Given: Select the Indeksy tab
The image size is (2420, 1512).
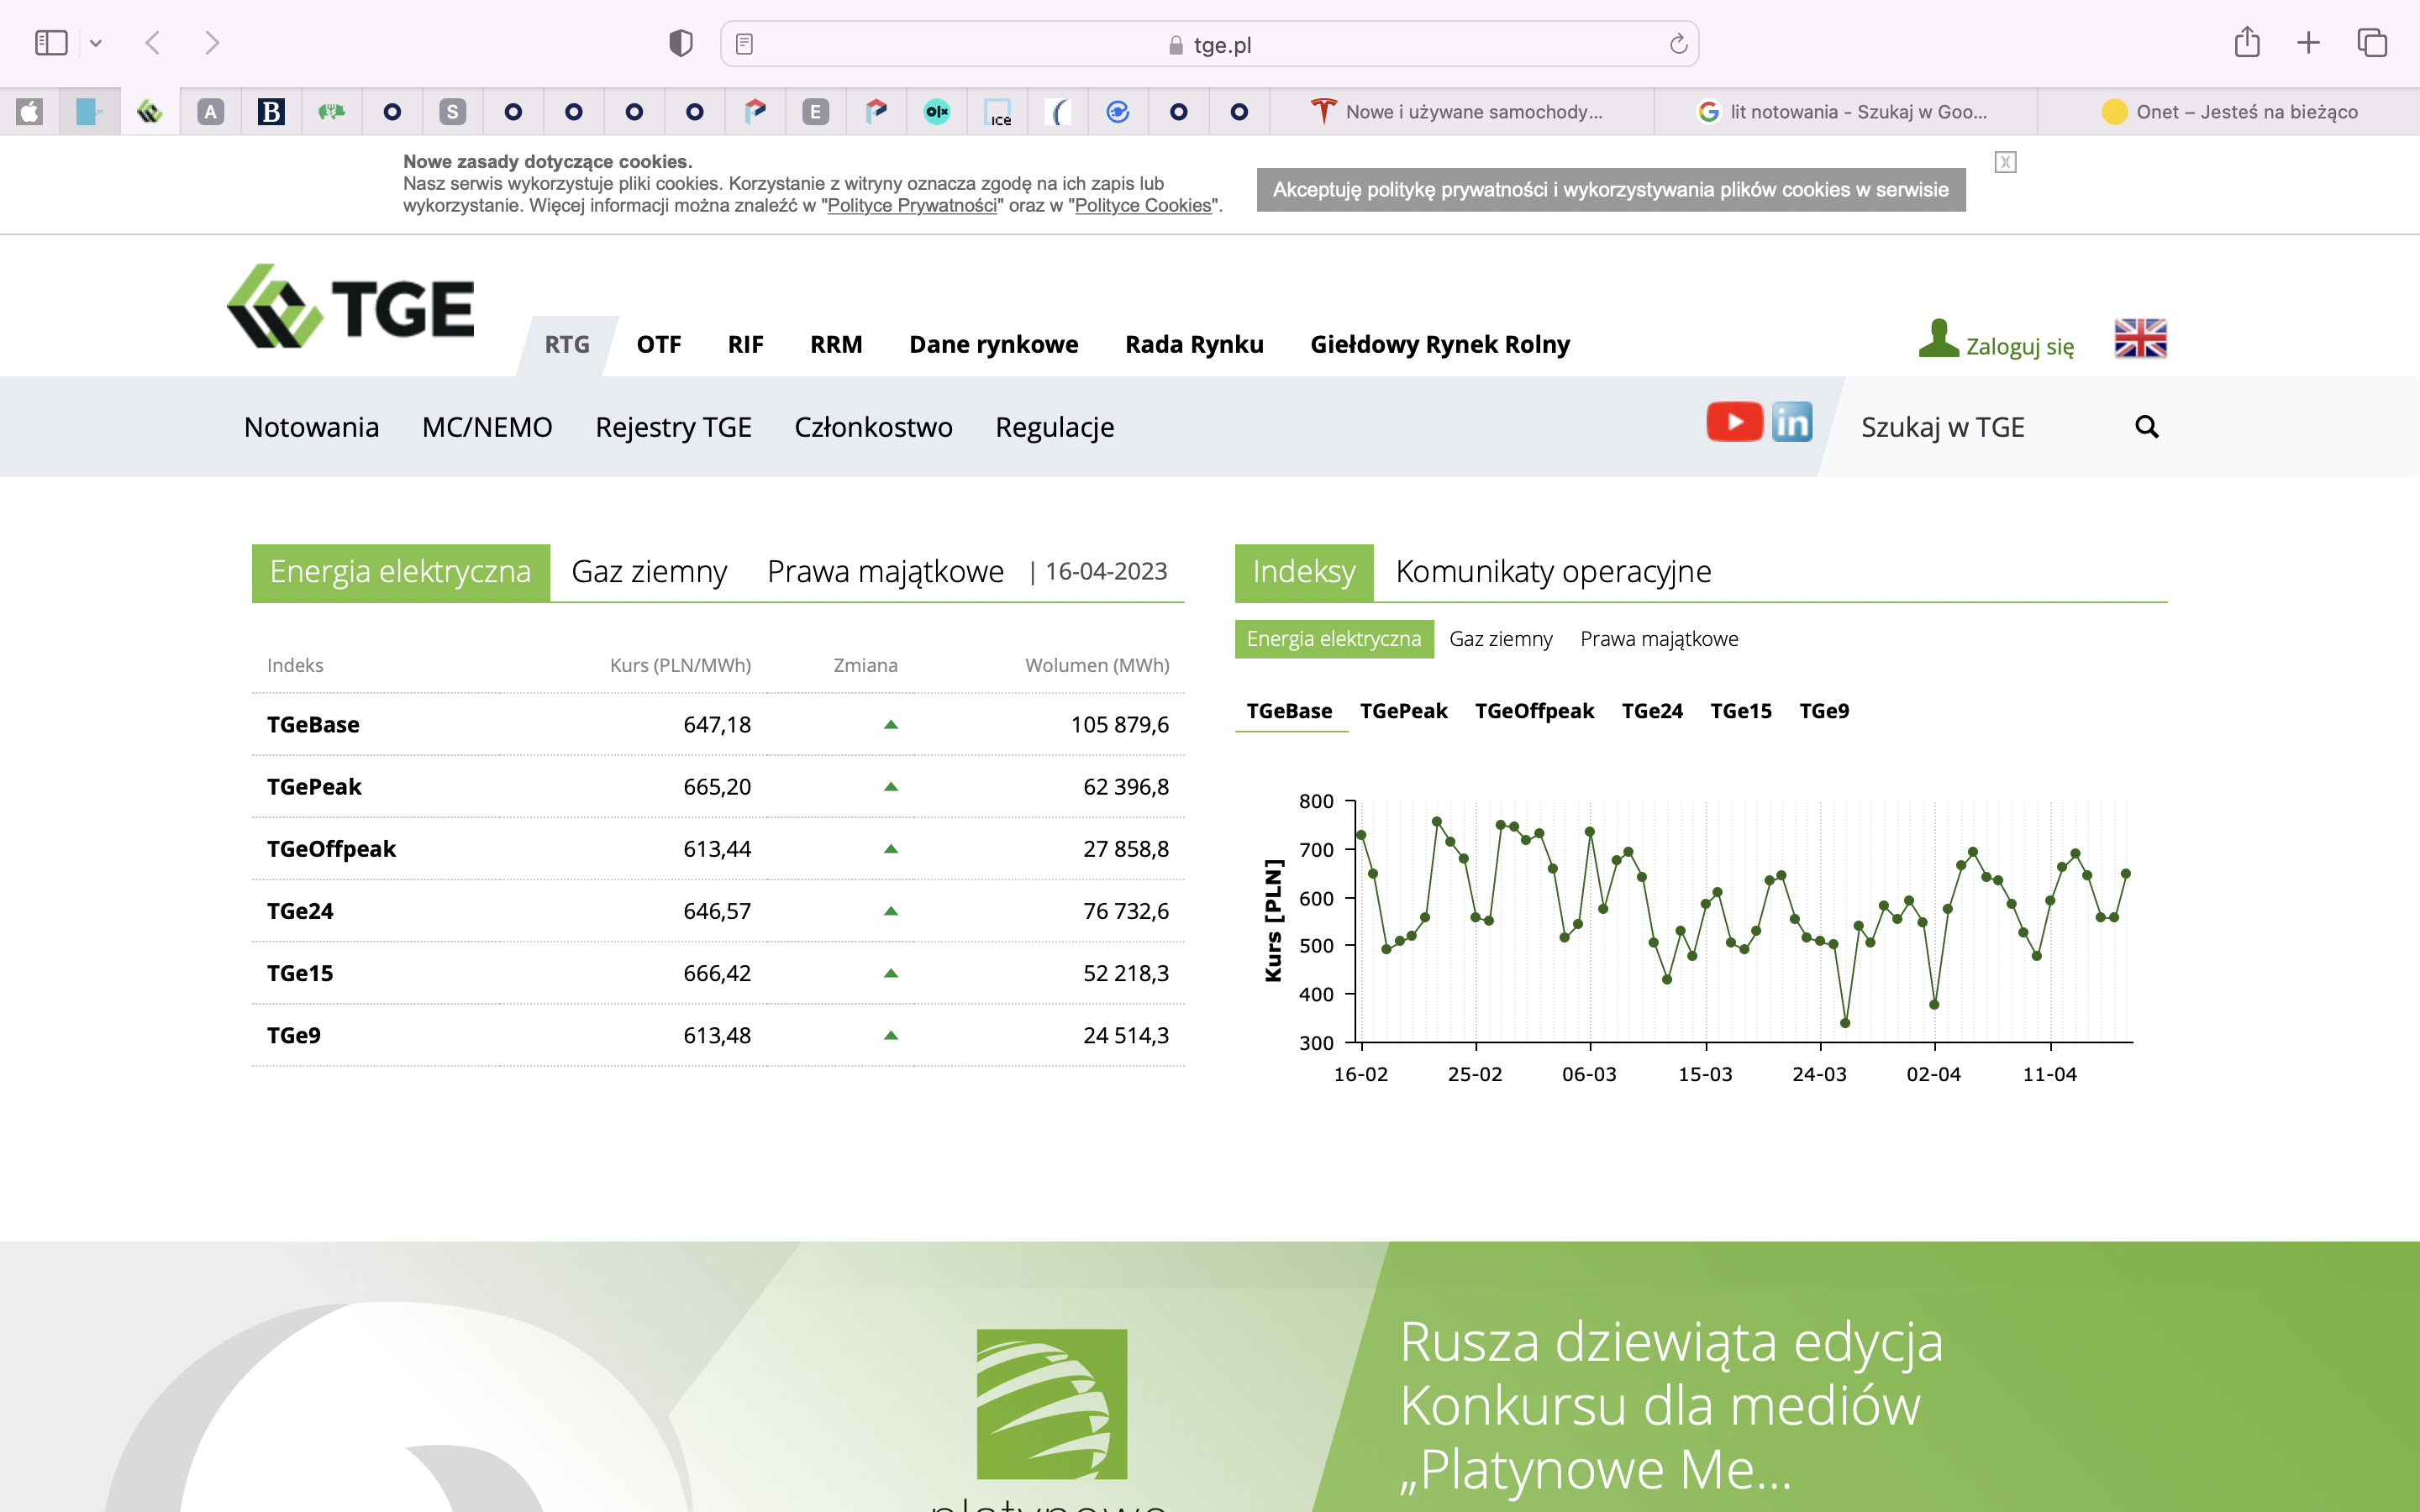Looking at the screenshot, I should click(x=1304, y=572).
